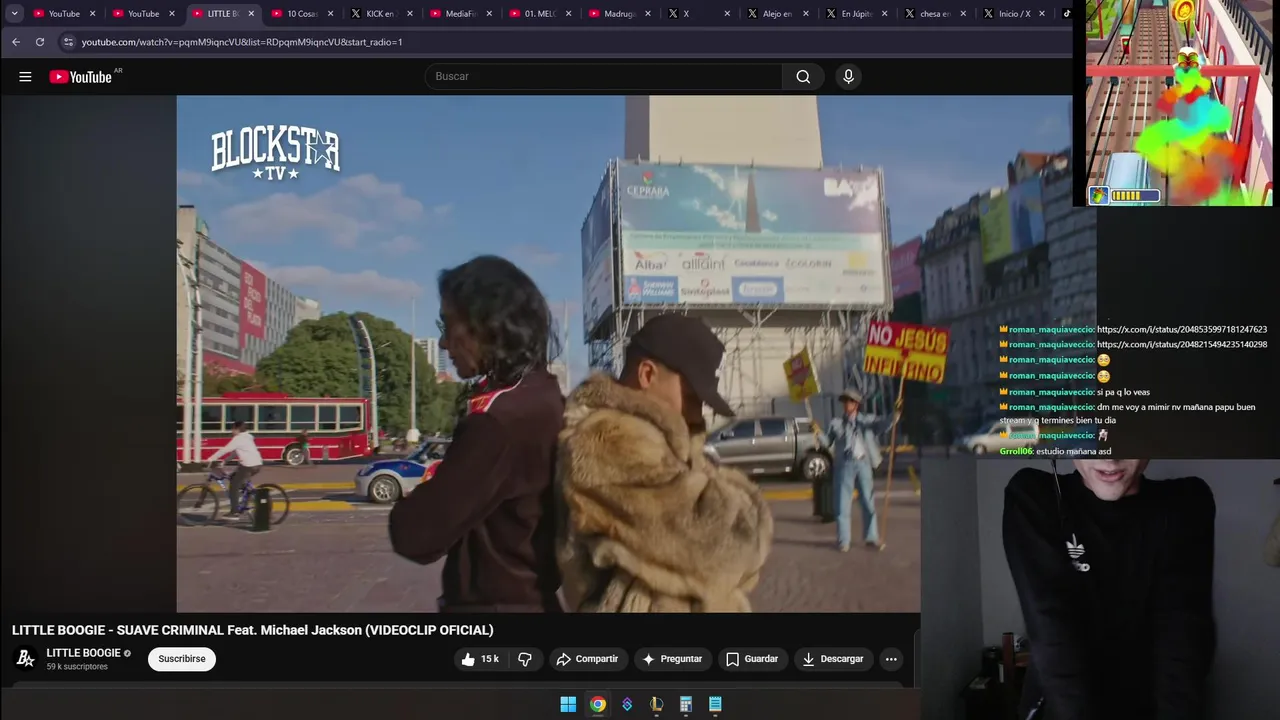This screenshot has width=1280, height=720.
Task: Open more actions three-dot menu under video
Action: [x=891, y=659]
